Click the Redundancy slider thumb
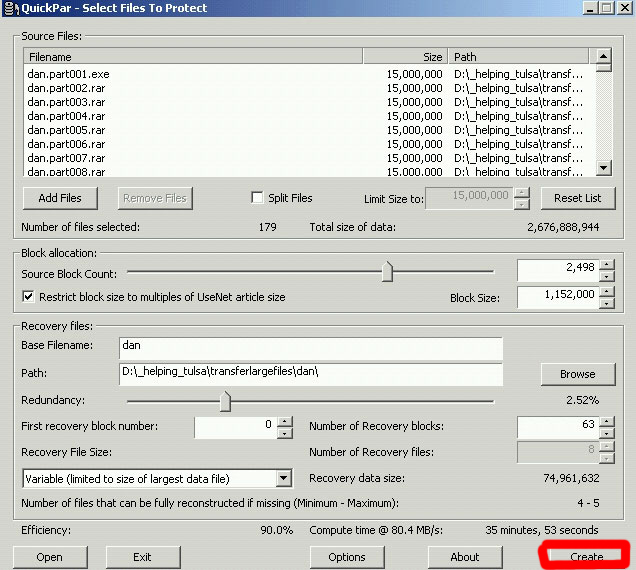This screenshot has width=636, height=570. 225,401
